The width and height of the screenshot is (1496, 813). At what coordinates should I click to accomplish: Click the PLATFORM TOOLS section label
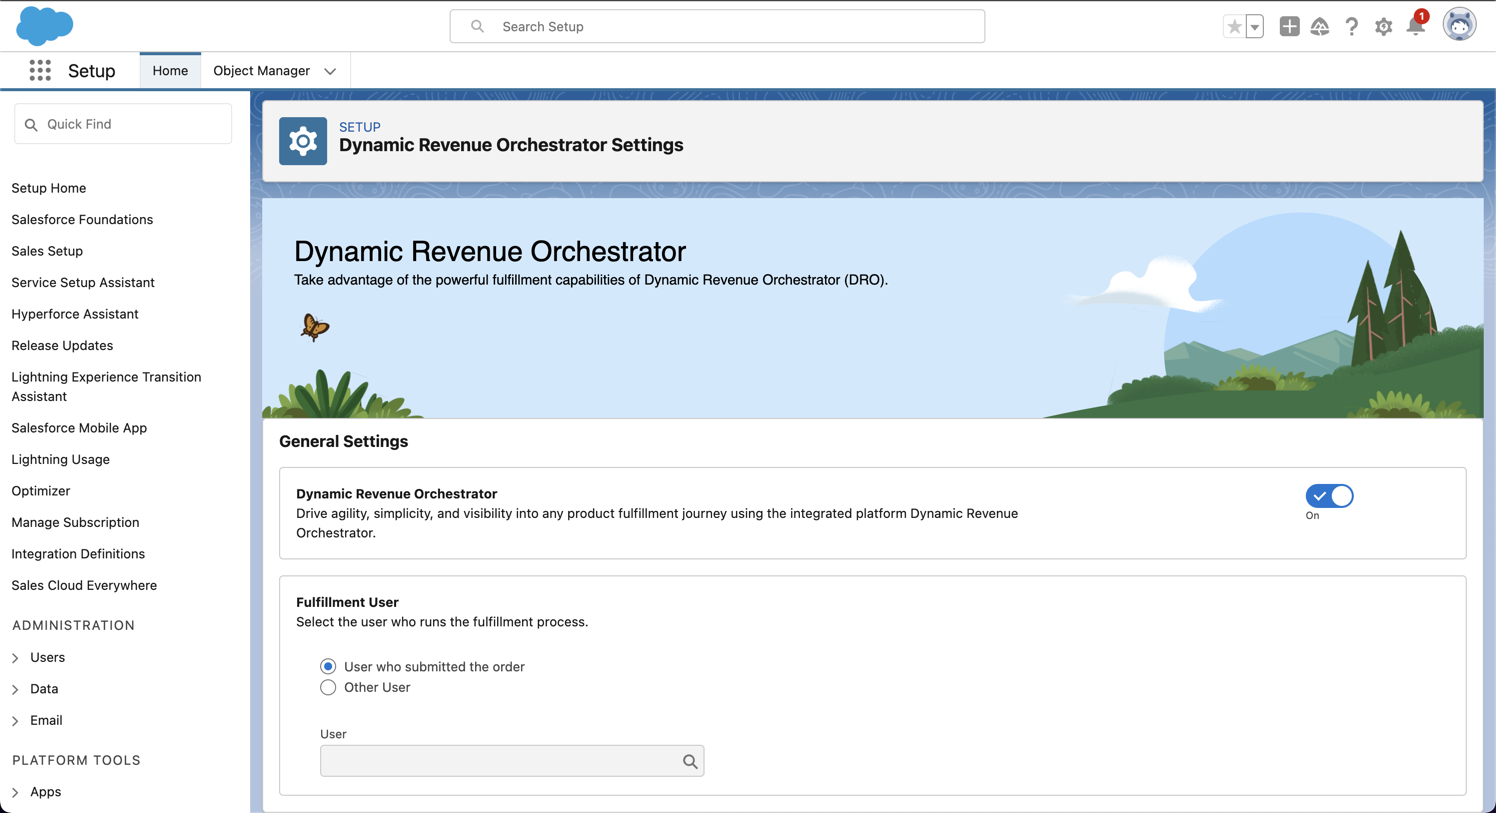pyautogui.click(x=76, y=760)
